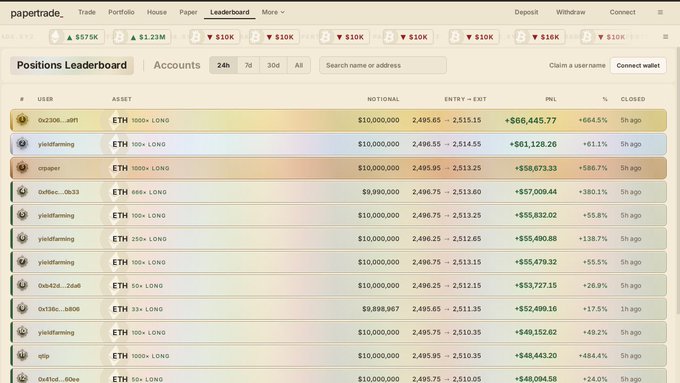Select Positions Leaderboard view
Image resolution: width=680 pixels, height=383 pixels.
coord(72,65)
